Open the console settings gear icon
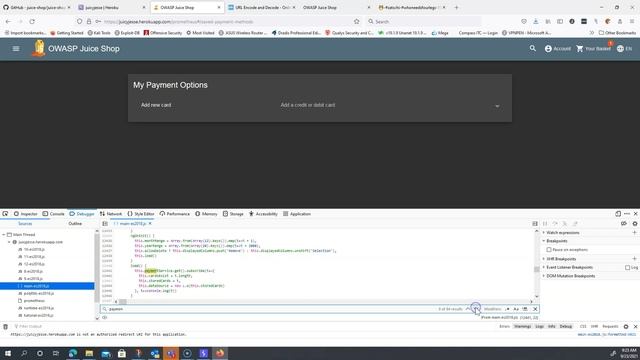 (x=626, y=327)
